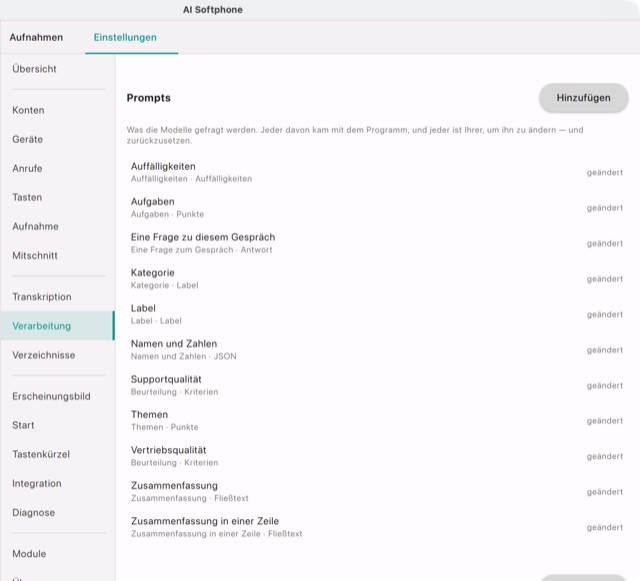Click 'geändert' status on Zusammenfassung row
This screenshot has width=640, height=581.
(x=605, y=492)
